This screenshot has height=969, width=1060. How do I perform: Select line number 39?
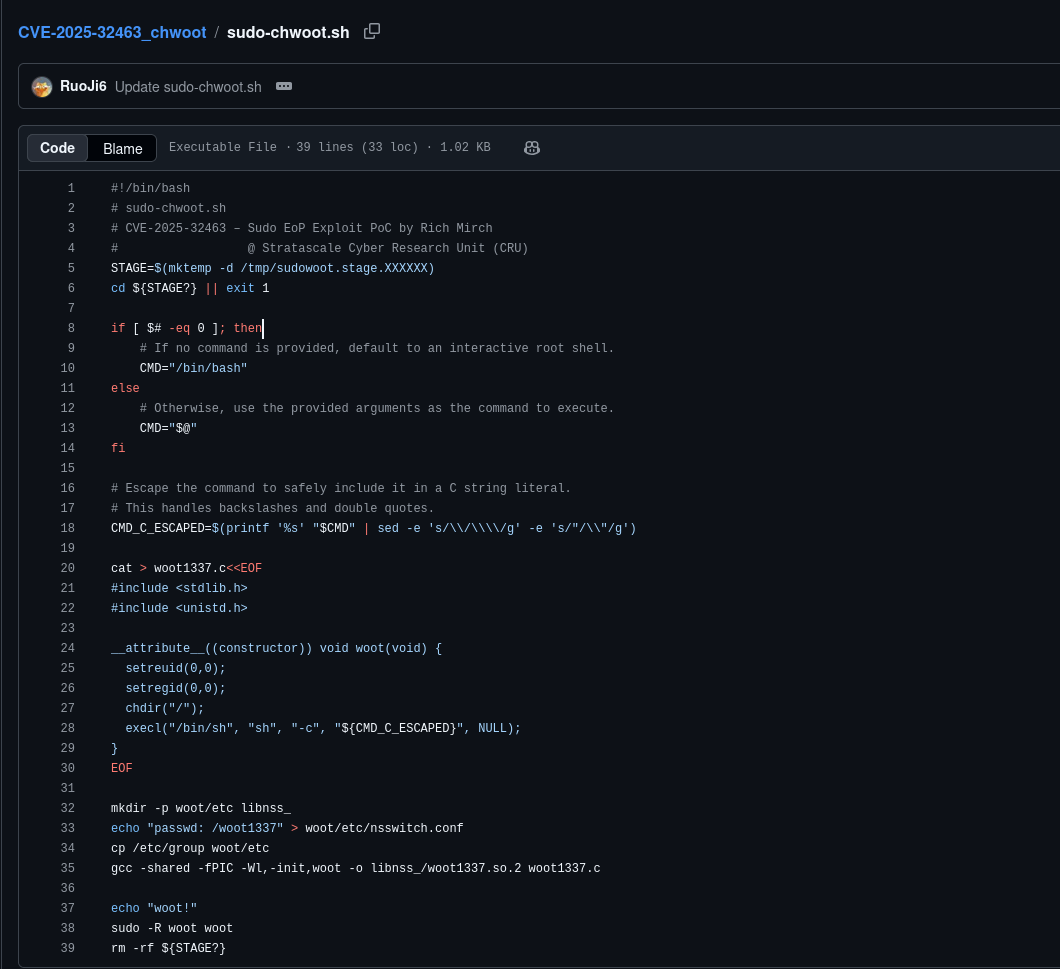point(68,948)
